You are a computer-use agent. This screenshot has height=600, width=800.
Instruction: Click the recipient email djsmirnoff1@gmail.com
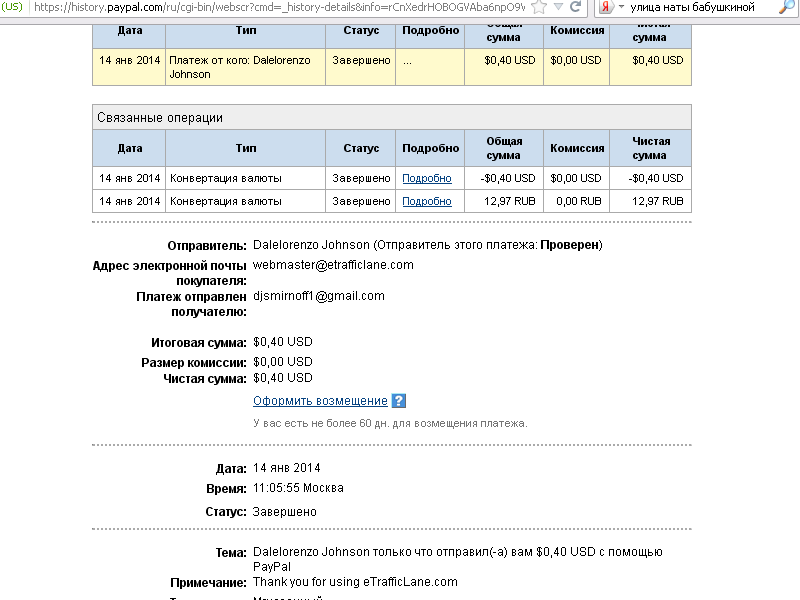coord(319,296)
